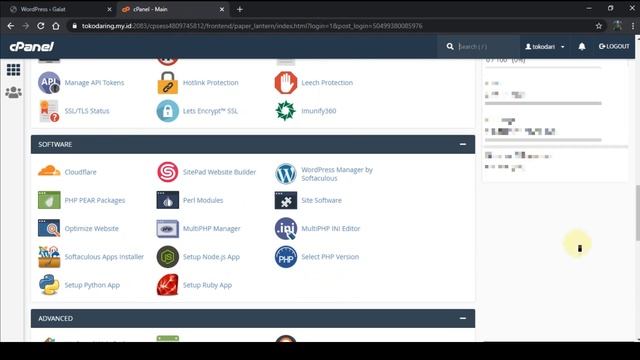Viewport: 640px width, 360px height.
Task: Go forward in browser history
Action: pos(26,26)
